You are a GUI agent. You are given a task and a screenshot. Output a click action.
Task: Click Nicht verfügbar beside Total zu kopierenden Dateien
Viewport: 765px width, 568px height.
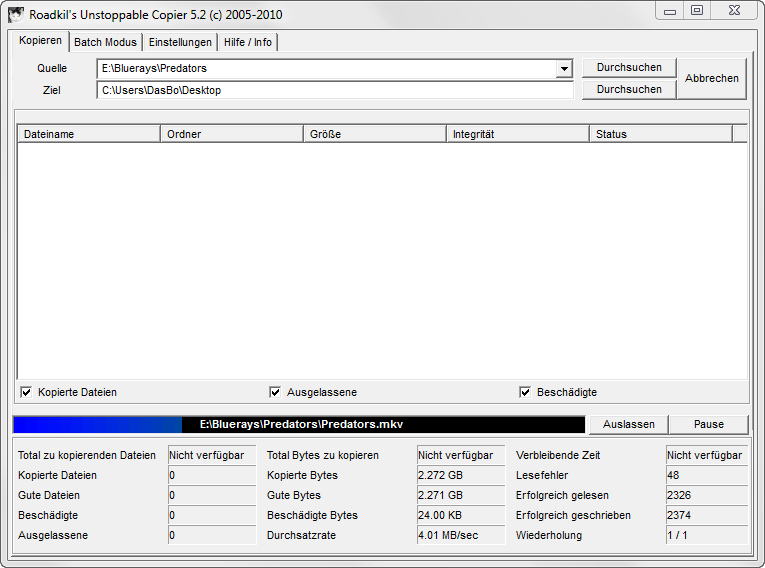pos(212,455)
